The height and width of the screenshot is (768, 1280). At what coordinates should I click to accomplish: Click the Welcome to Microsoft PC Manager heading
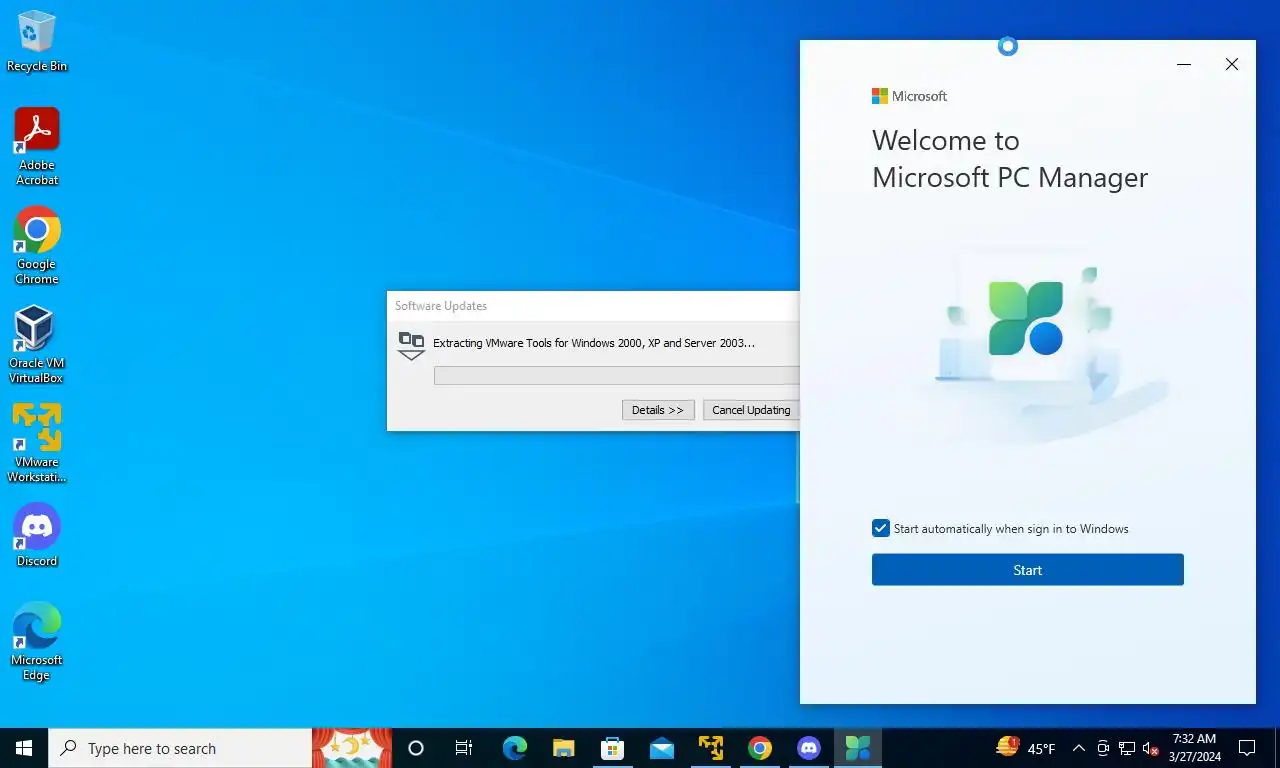coord(1010,159)
